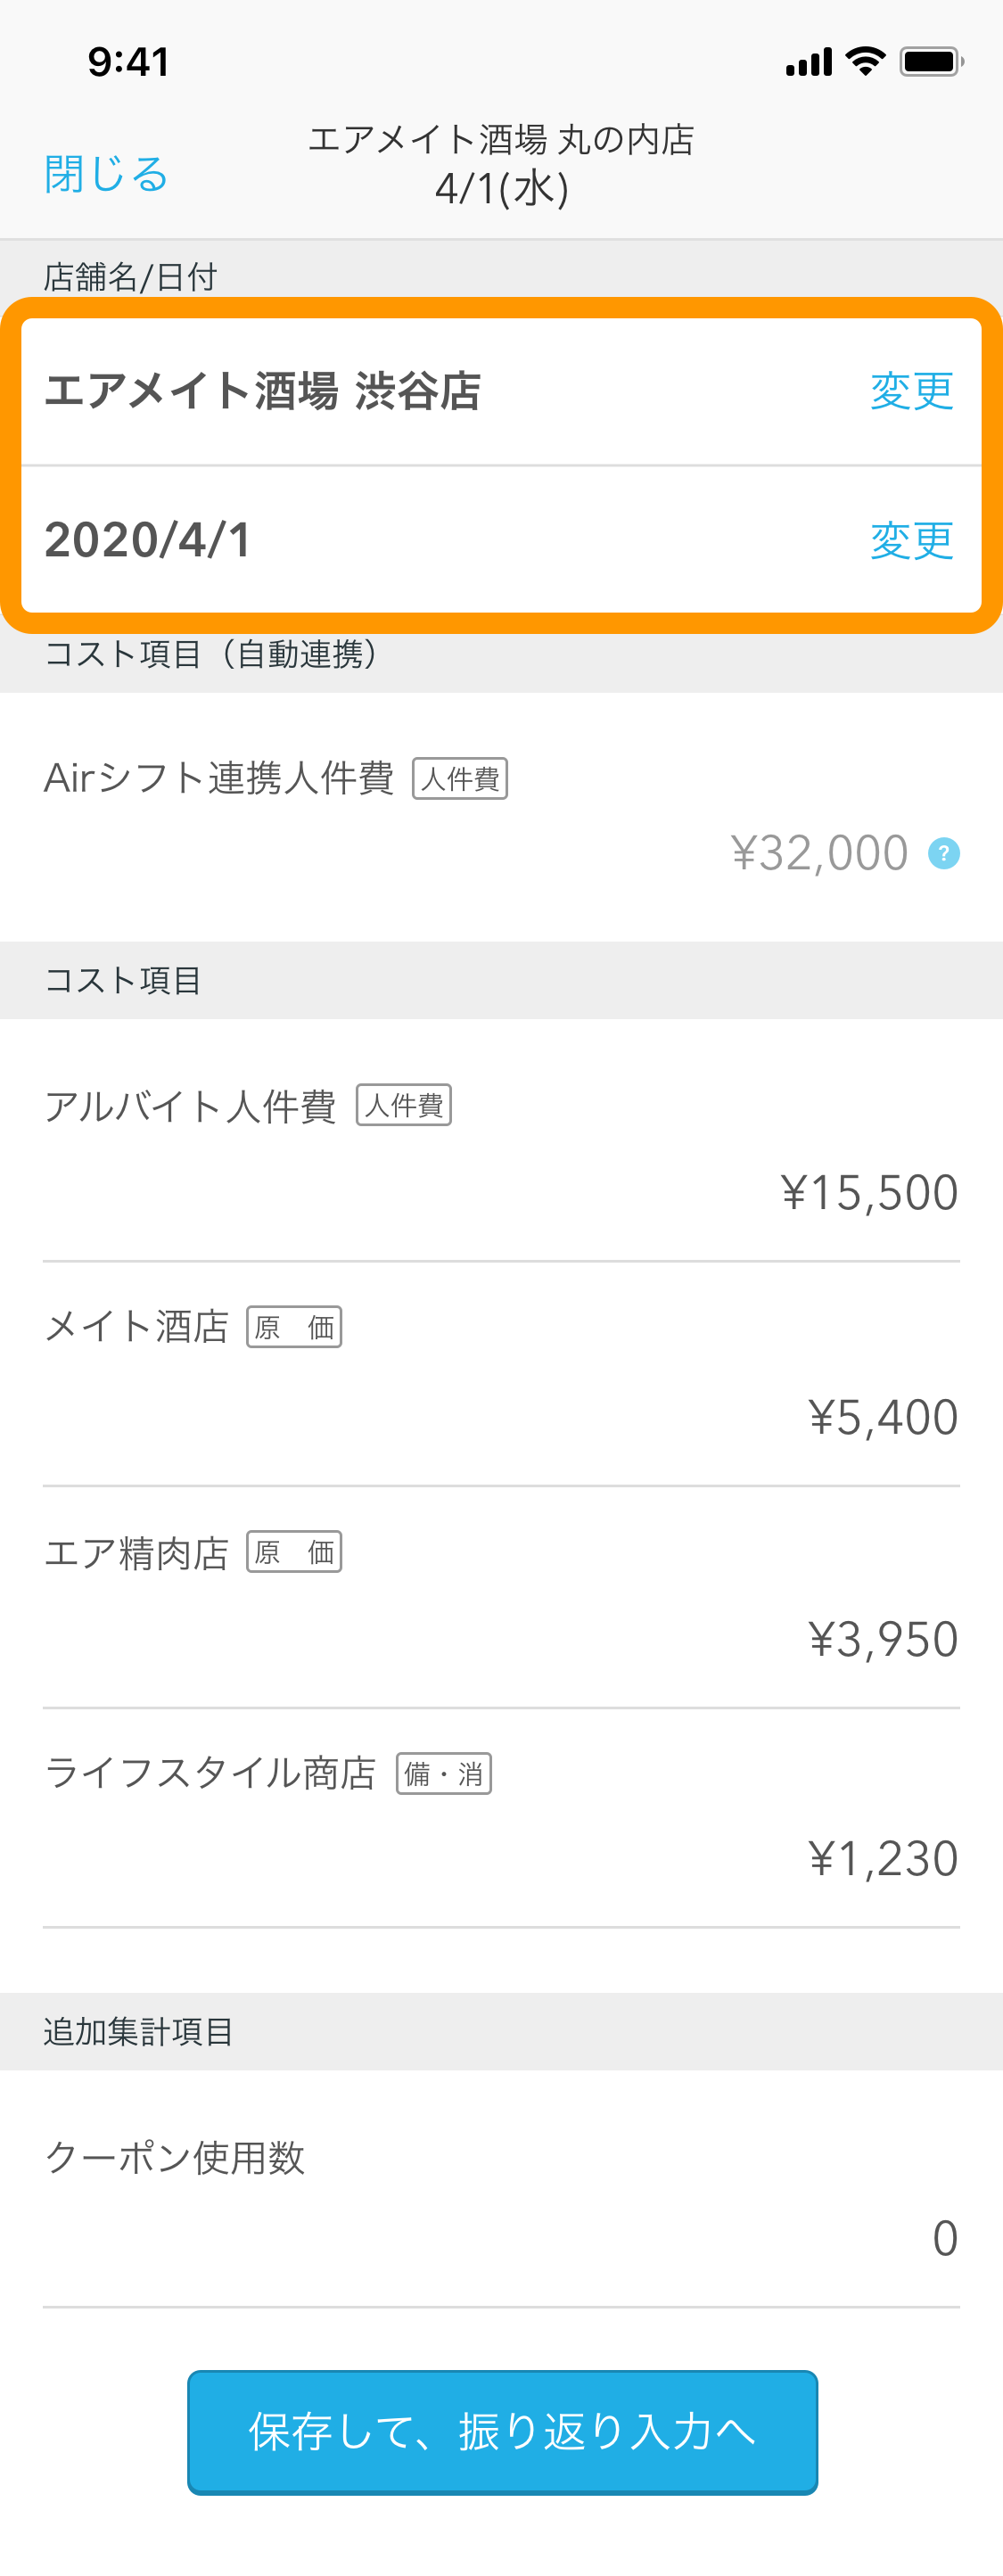Tap the cellular signal bars icon
This screenshot has width=1003, height=2576.
808,62
